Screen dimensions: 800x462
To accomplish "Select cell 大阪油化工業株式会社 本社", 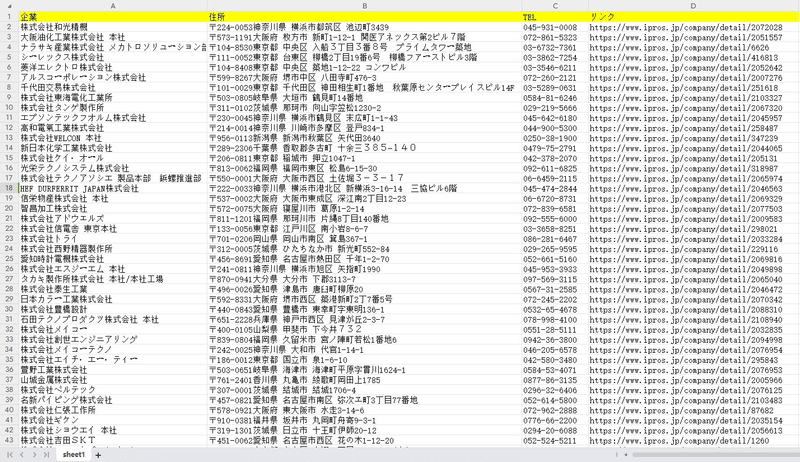I will pyautogui.click(x=113, y=37).
